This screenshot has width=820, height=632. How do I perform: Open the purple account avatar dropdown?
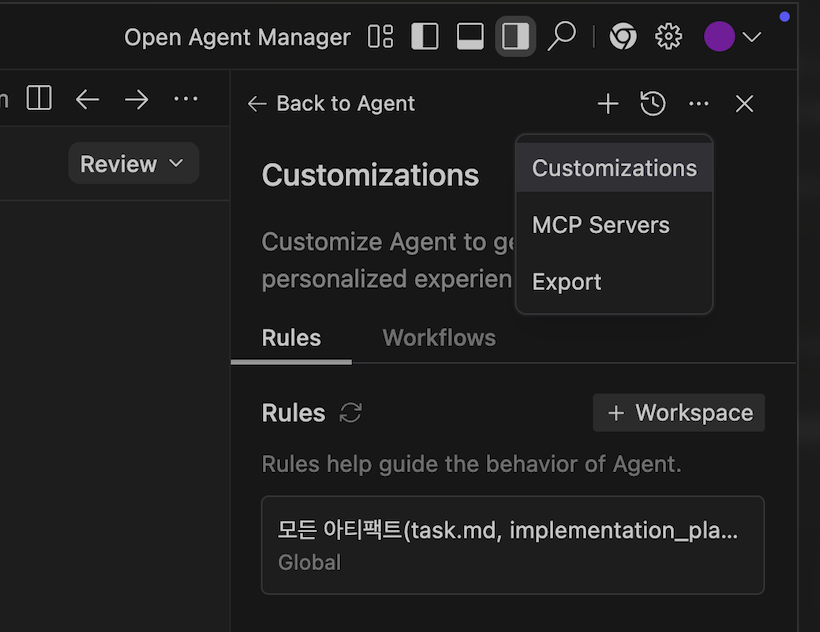point(732,37)
